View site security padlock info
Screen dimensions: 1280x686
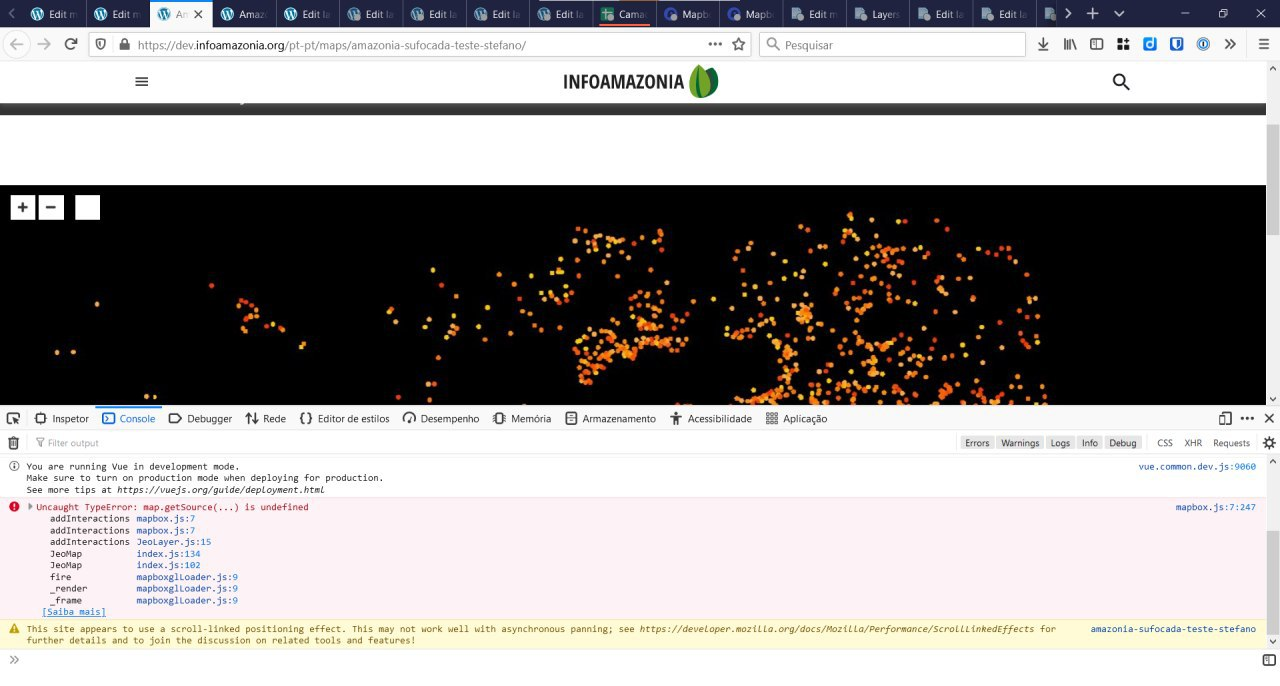[125, 44]
